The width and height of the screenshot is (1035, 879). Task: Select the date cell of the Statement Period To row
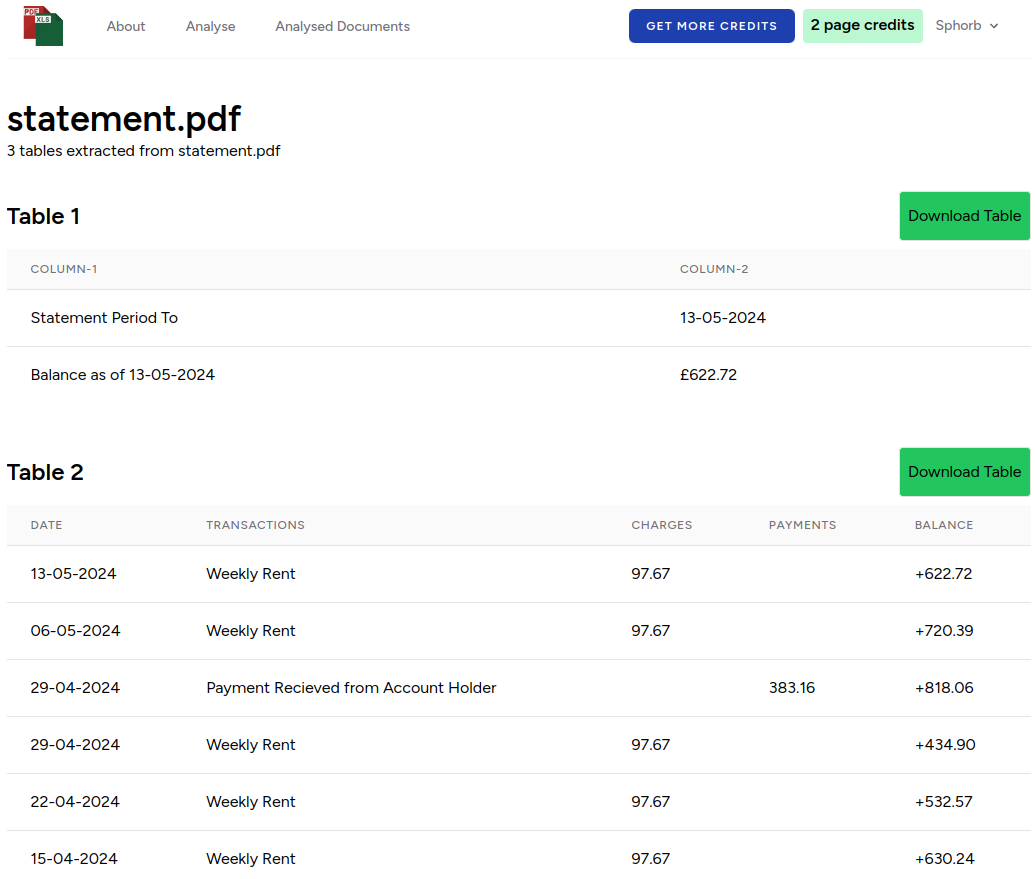[722, 318]
